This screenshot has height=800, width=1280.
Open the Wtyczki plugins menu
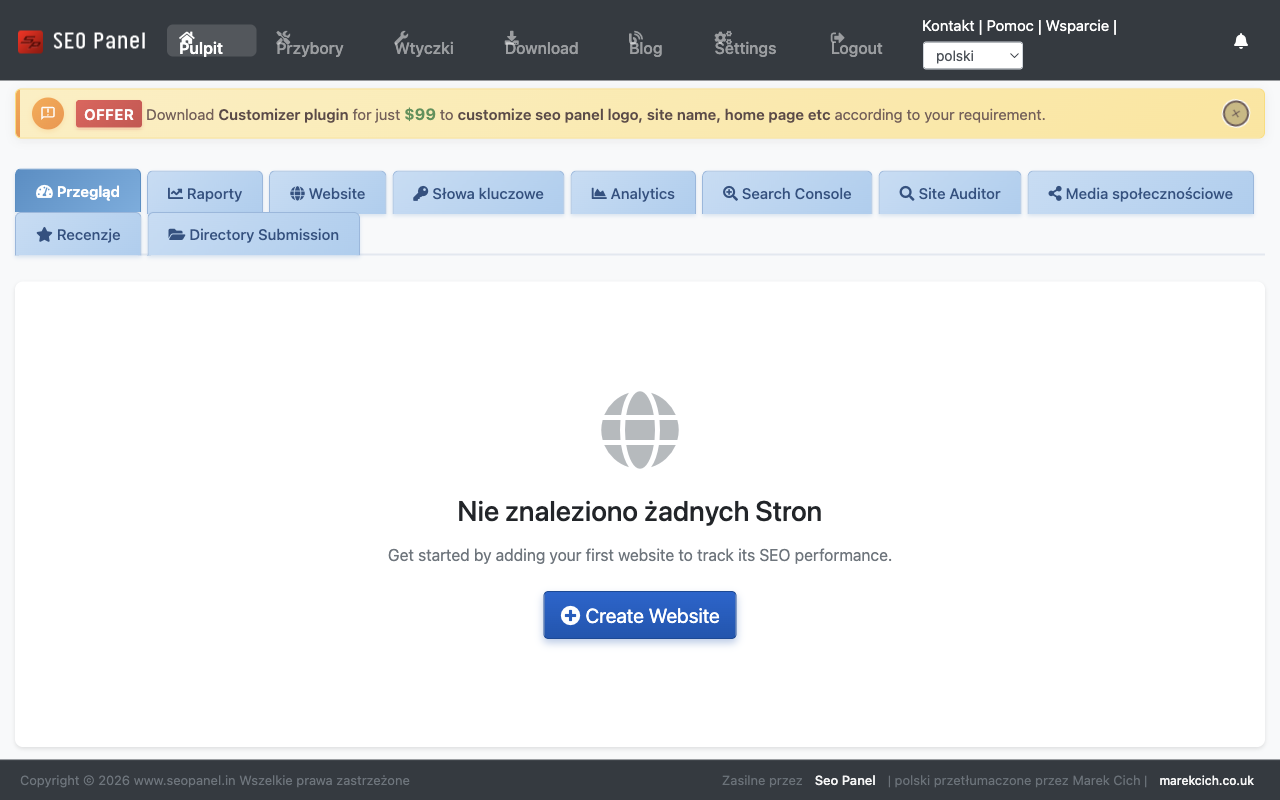pos(424,42)
